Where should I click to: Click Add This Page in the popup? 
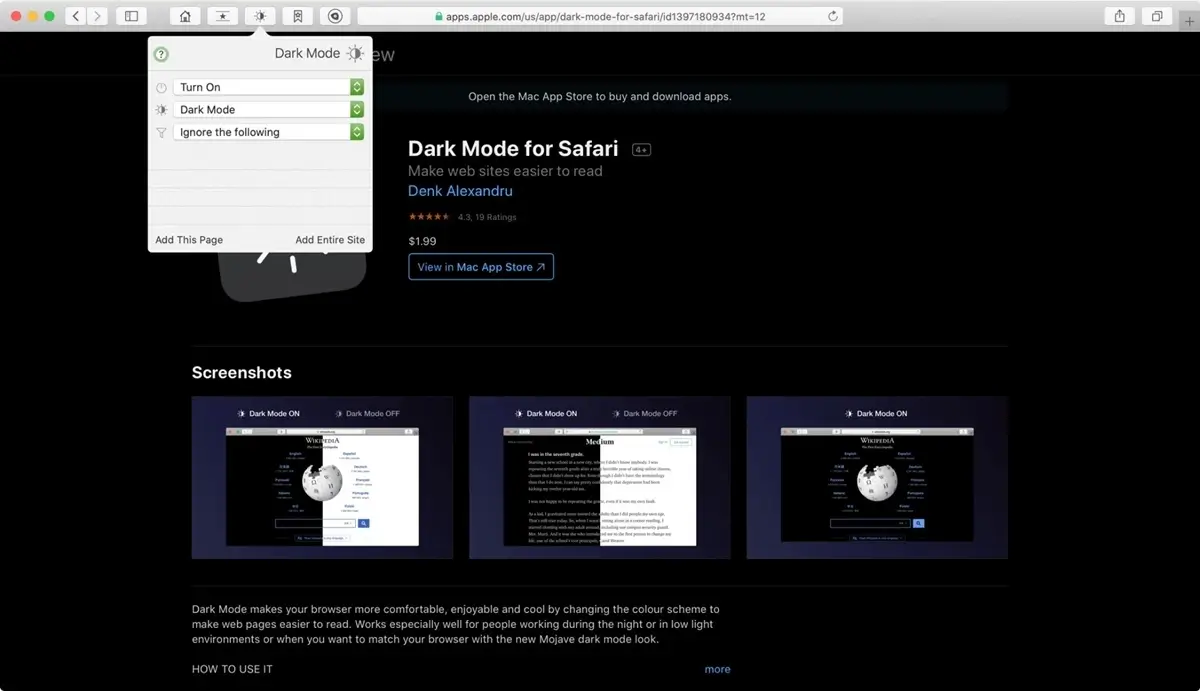point(189,240)
